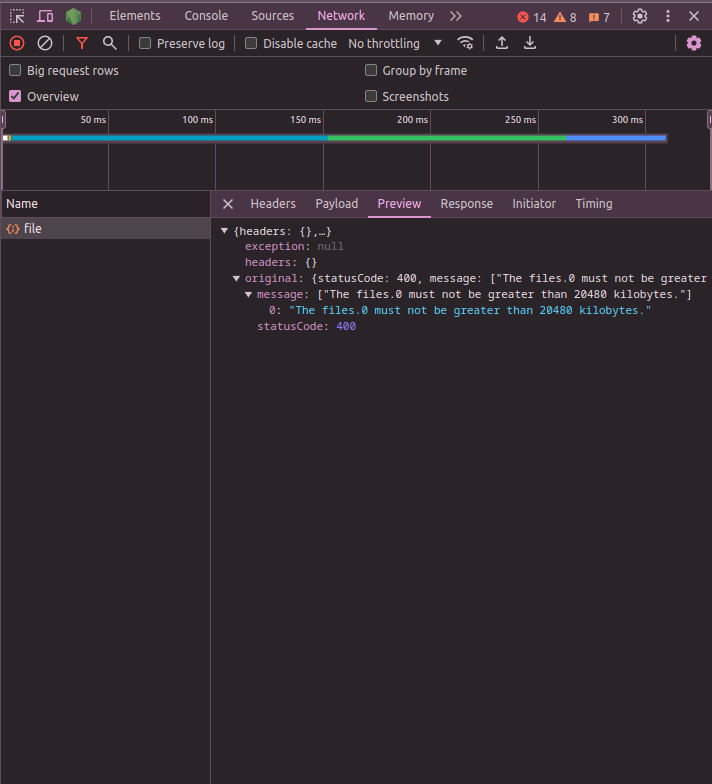
Task: Collapse the message array node
Action: [x=249, y=295]
